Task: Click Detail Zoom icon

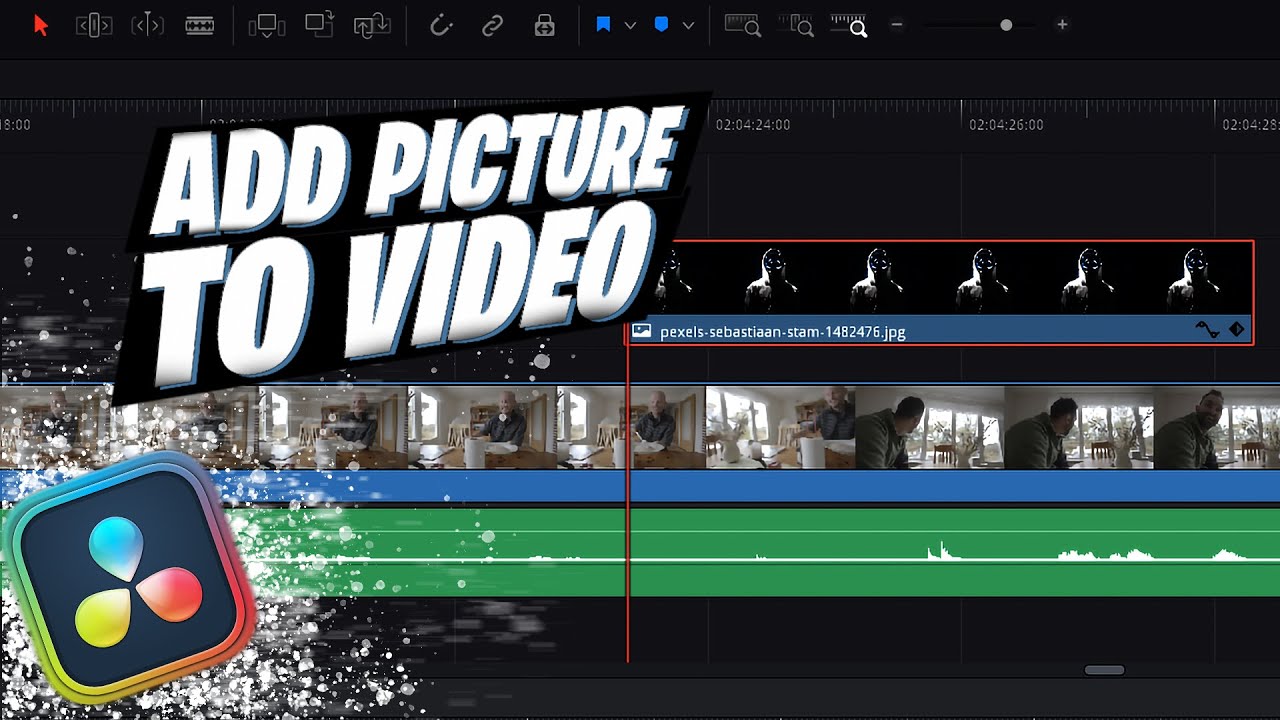Action: [796, 26]
